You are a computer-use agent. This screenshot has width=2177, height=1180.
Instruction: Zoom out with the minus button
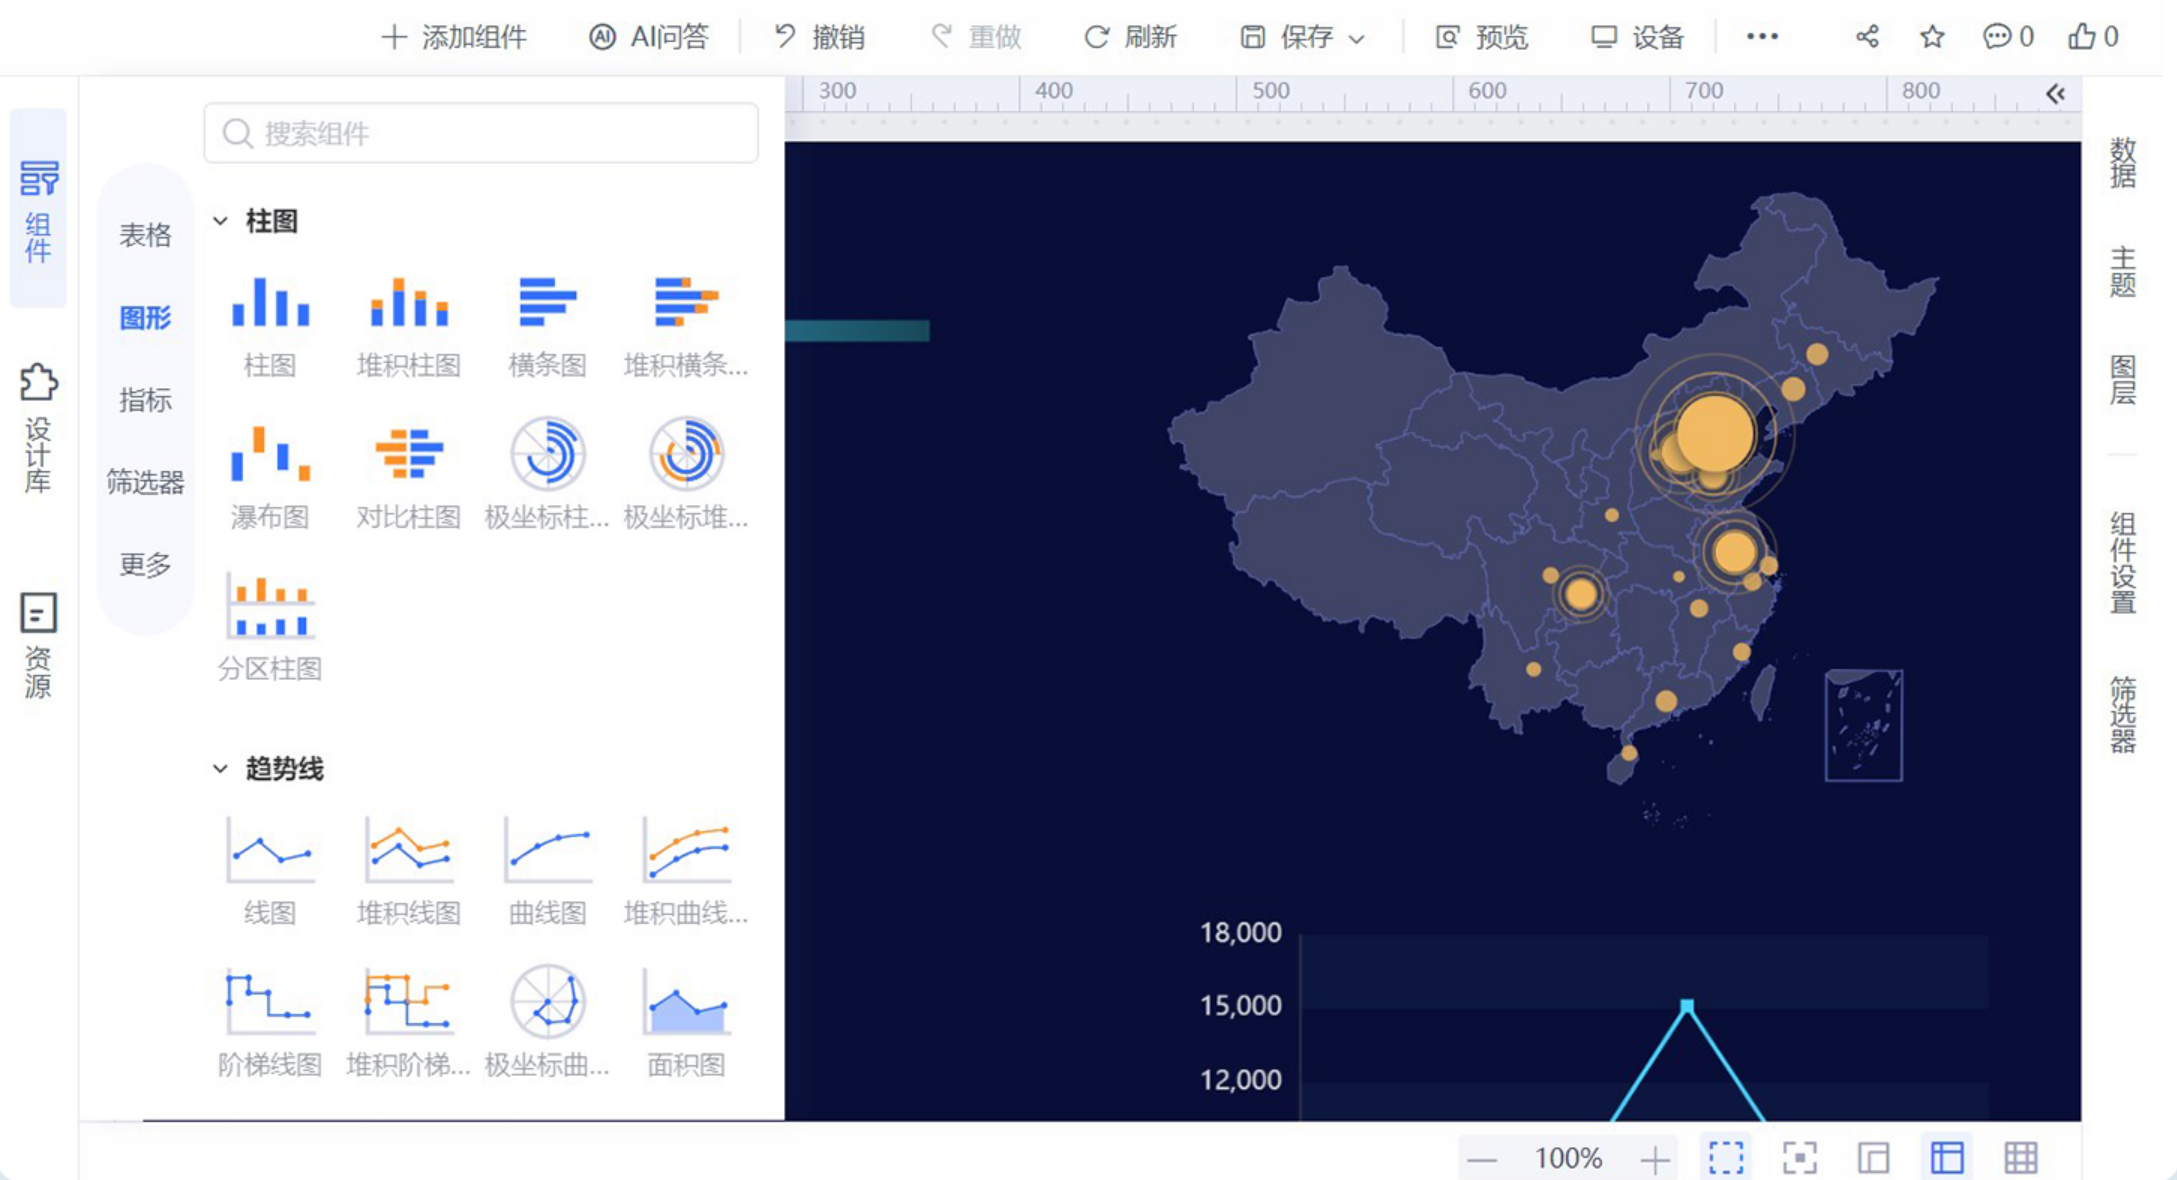click(x=1482, y=1160)
